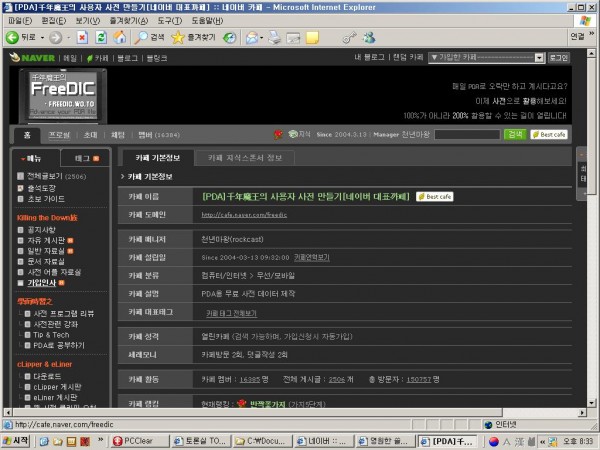
Task: Click the green Back arrow button
Action: [x=12, y=37]
